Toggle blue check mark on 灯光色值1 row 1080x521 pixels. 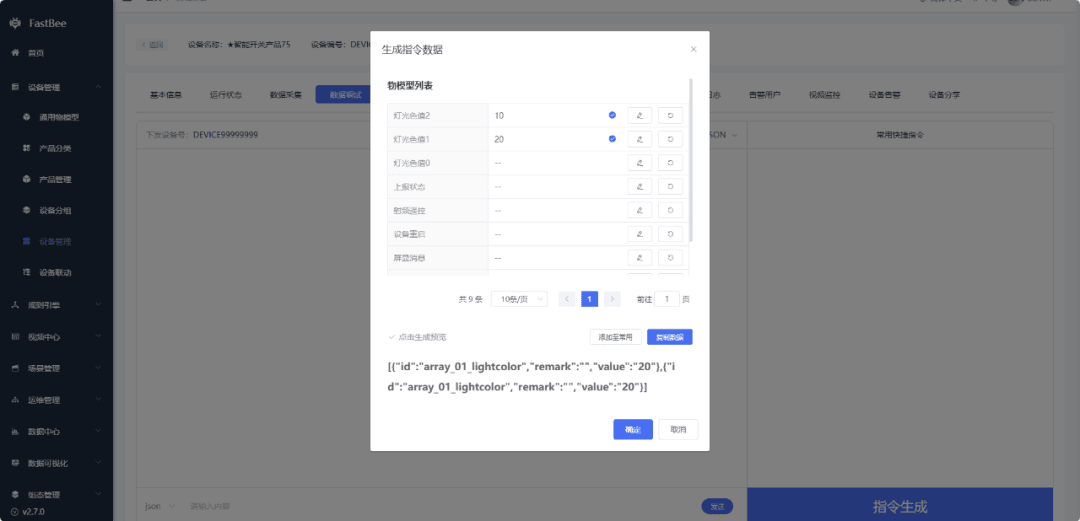612,139
